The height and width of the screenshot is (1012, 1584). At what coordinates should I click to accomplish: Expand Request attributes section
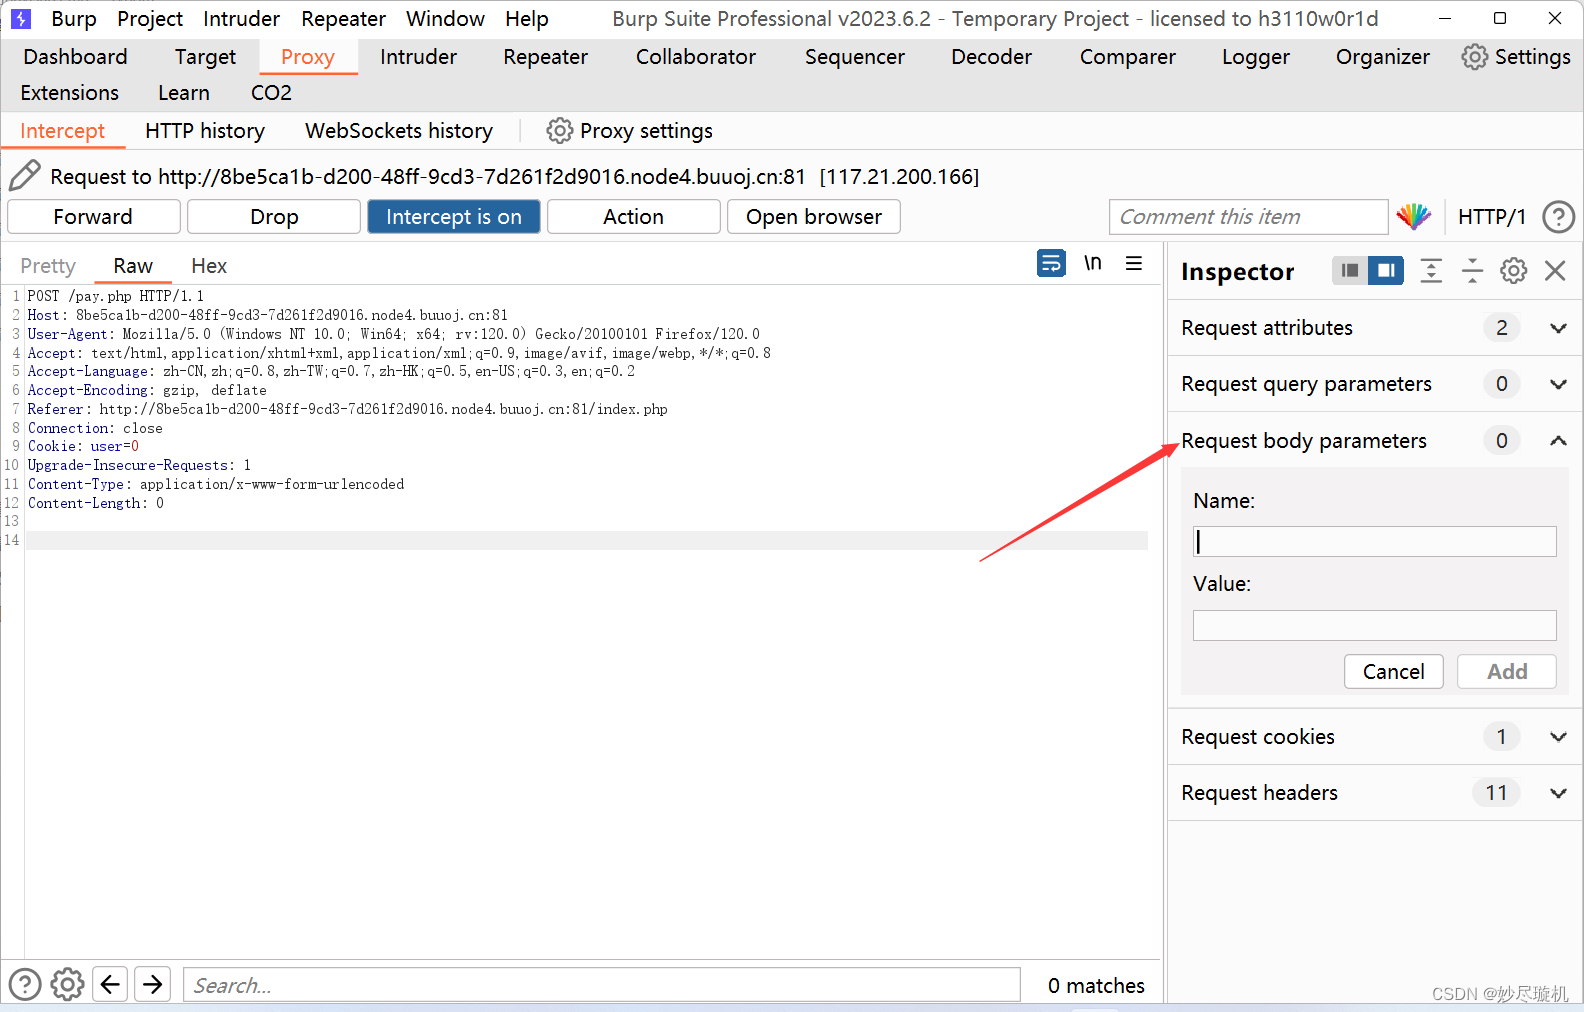[1558, 328]
